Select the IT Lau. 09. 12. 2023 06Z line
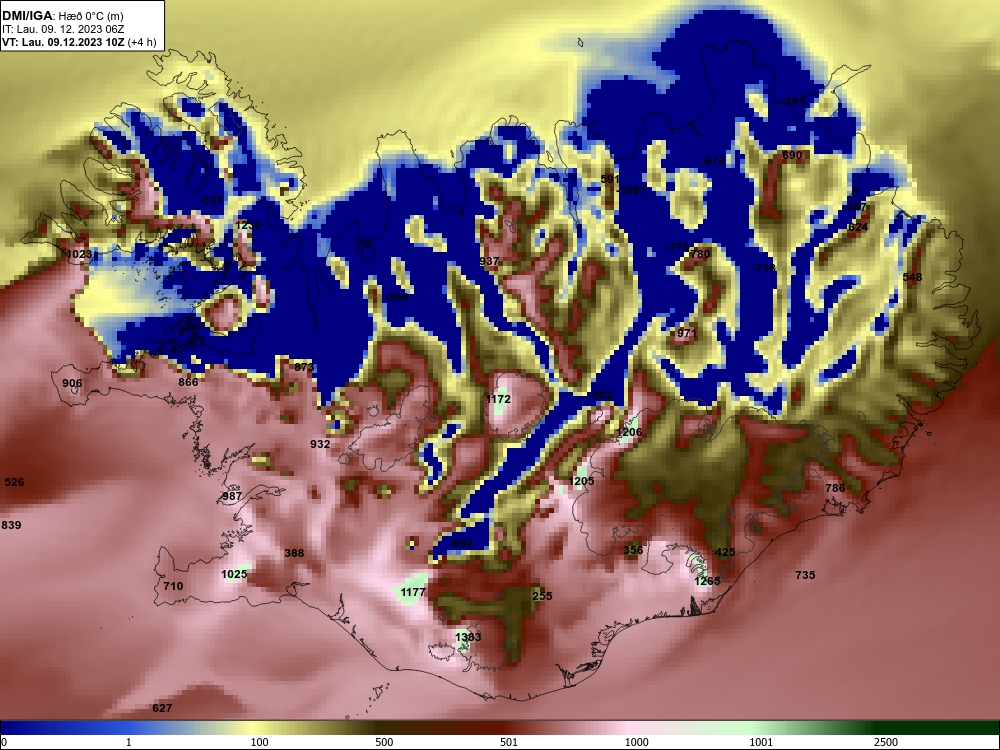The image size is (1000, 750). click(63, 29)
